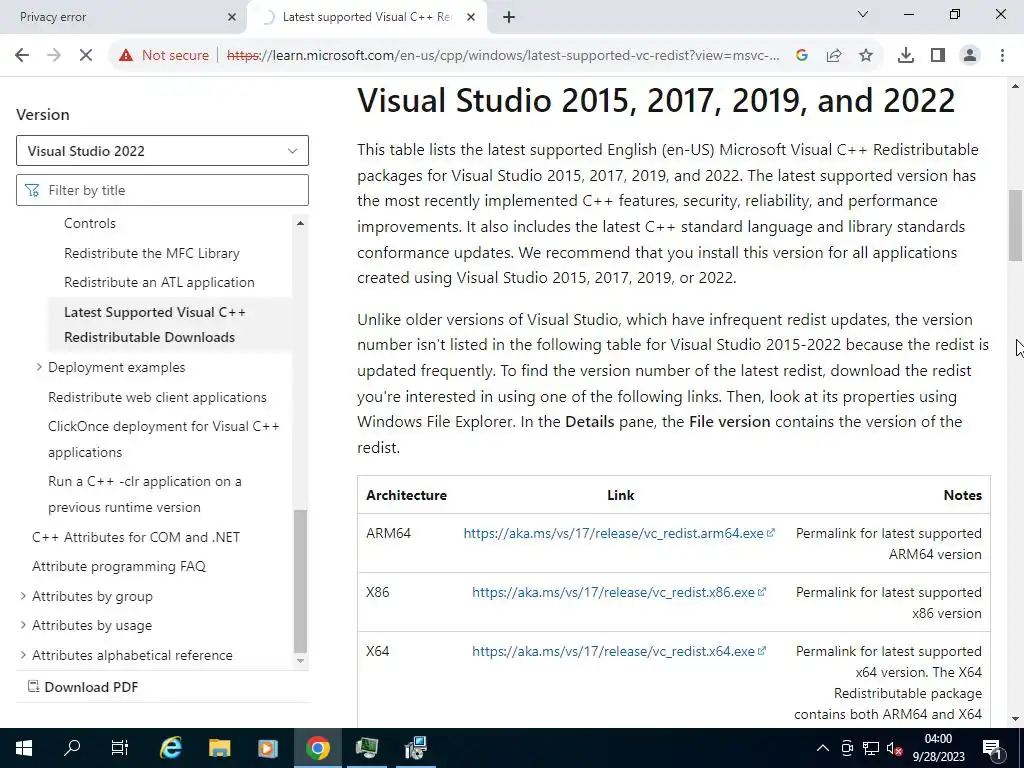Expand Attributes by usage
The height and width of the screenshot is (768, 1024).
[23, 625]
